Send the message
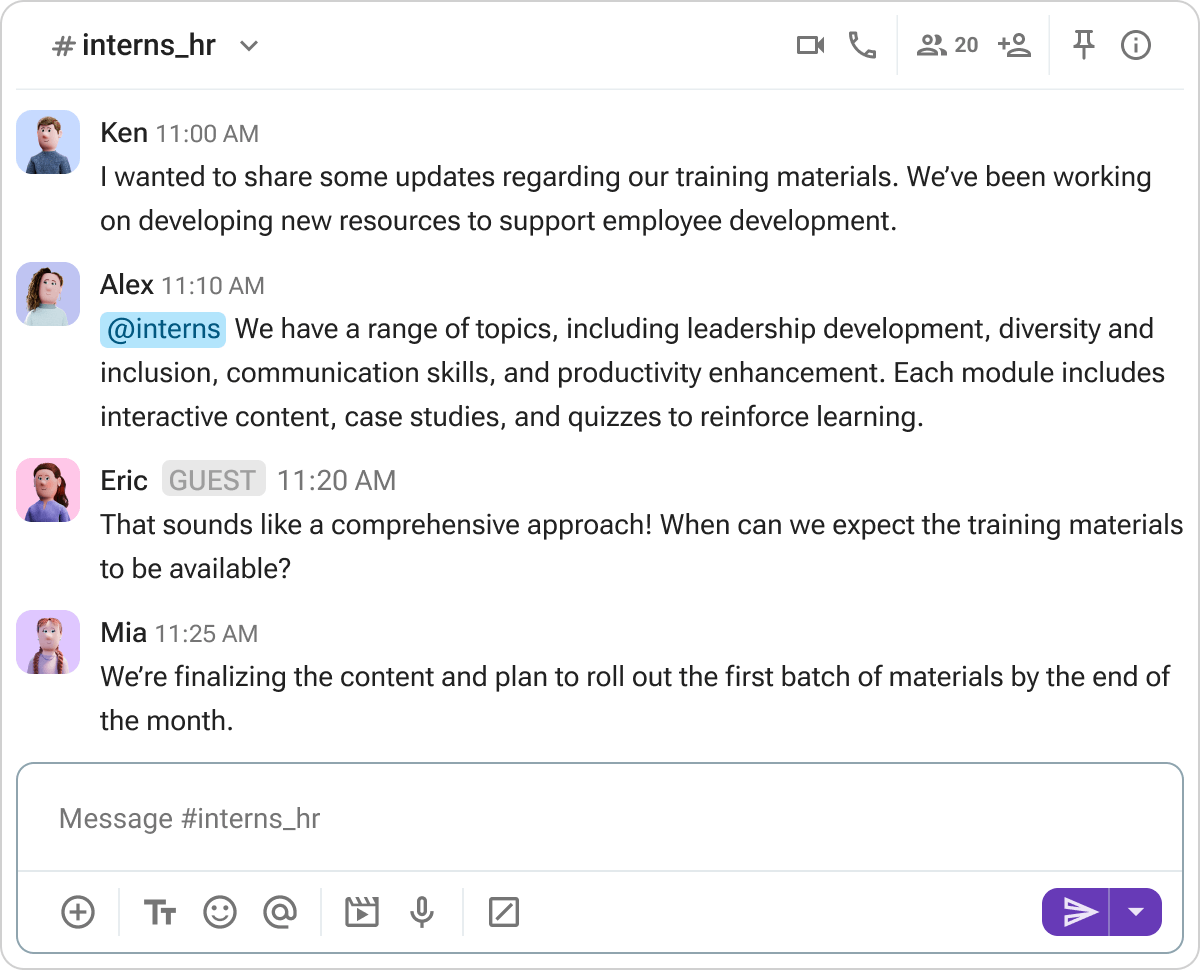The image size is (1200, 970). (1076, 912)
